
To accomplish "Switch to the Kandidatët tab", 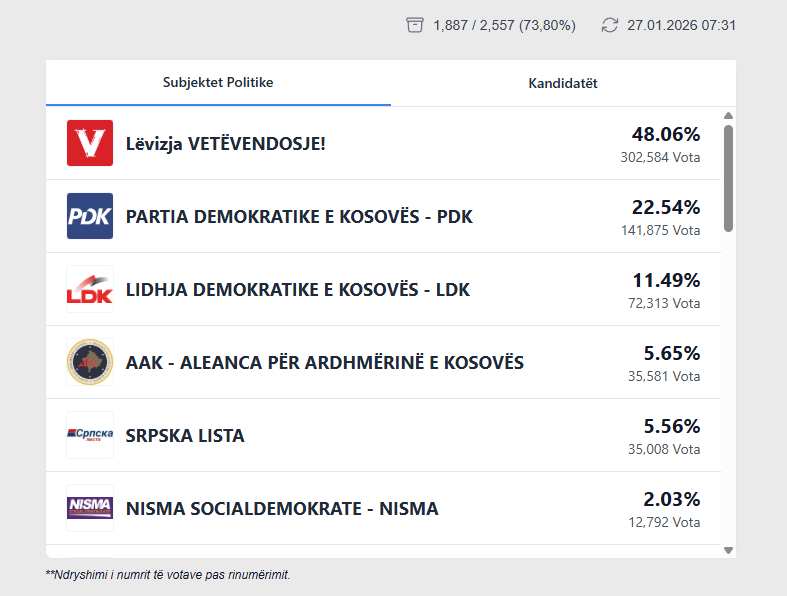I will tap(563, 83).
